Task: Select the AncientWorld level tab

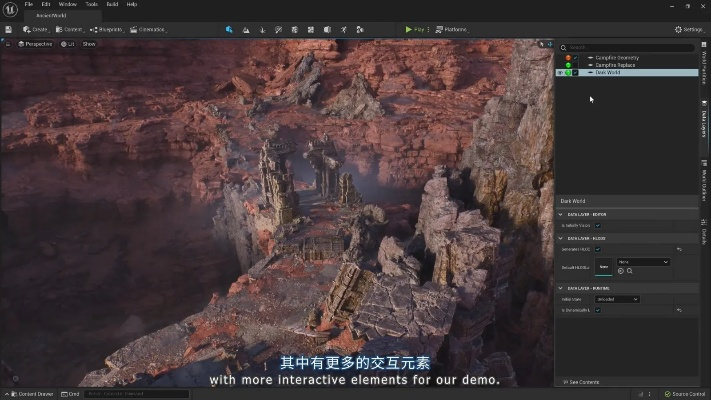Action: pos(62,15)
